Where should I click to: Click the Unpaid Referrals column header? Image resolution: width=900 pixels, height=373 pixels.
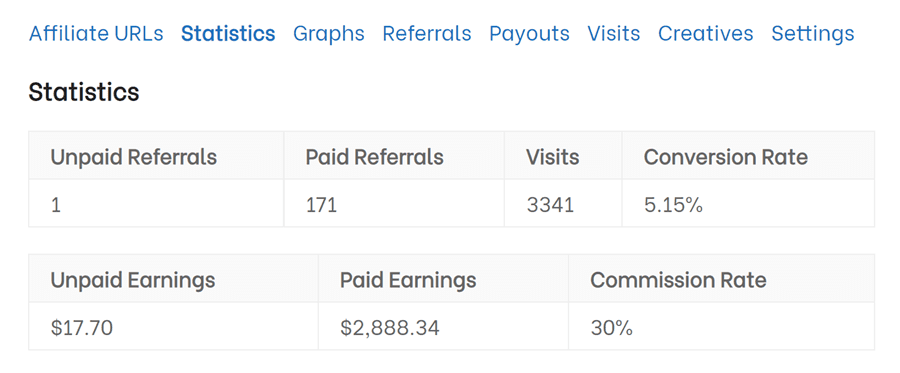tap(134, 157)
